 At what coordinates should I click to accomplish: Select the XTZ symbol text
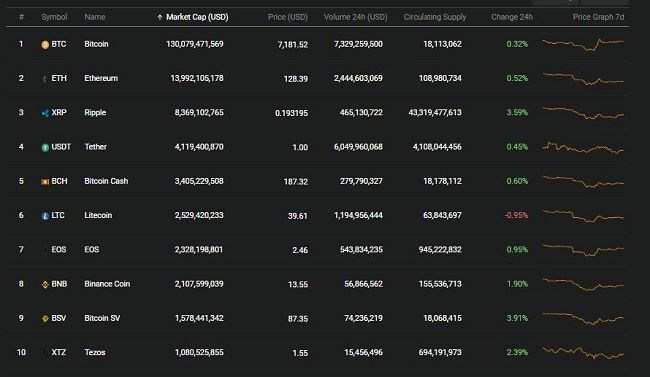[x=58, y=353]
